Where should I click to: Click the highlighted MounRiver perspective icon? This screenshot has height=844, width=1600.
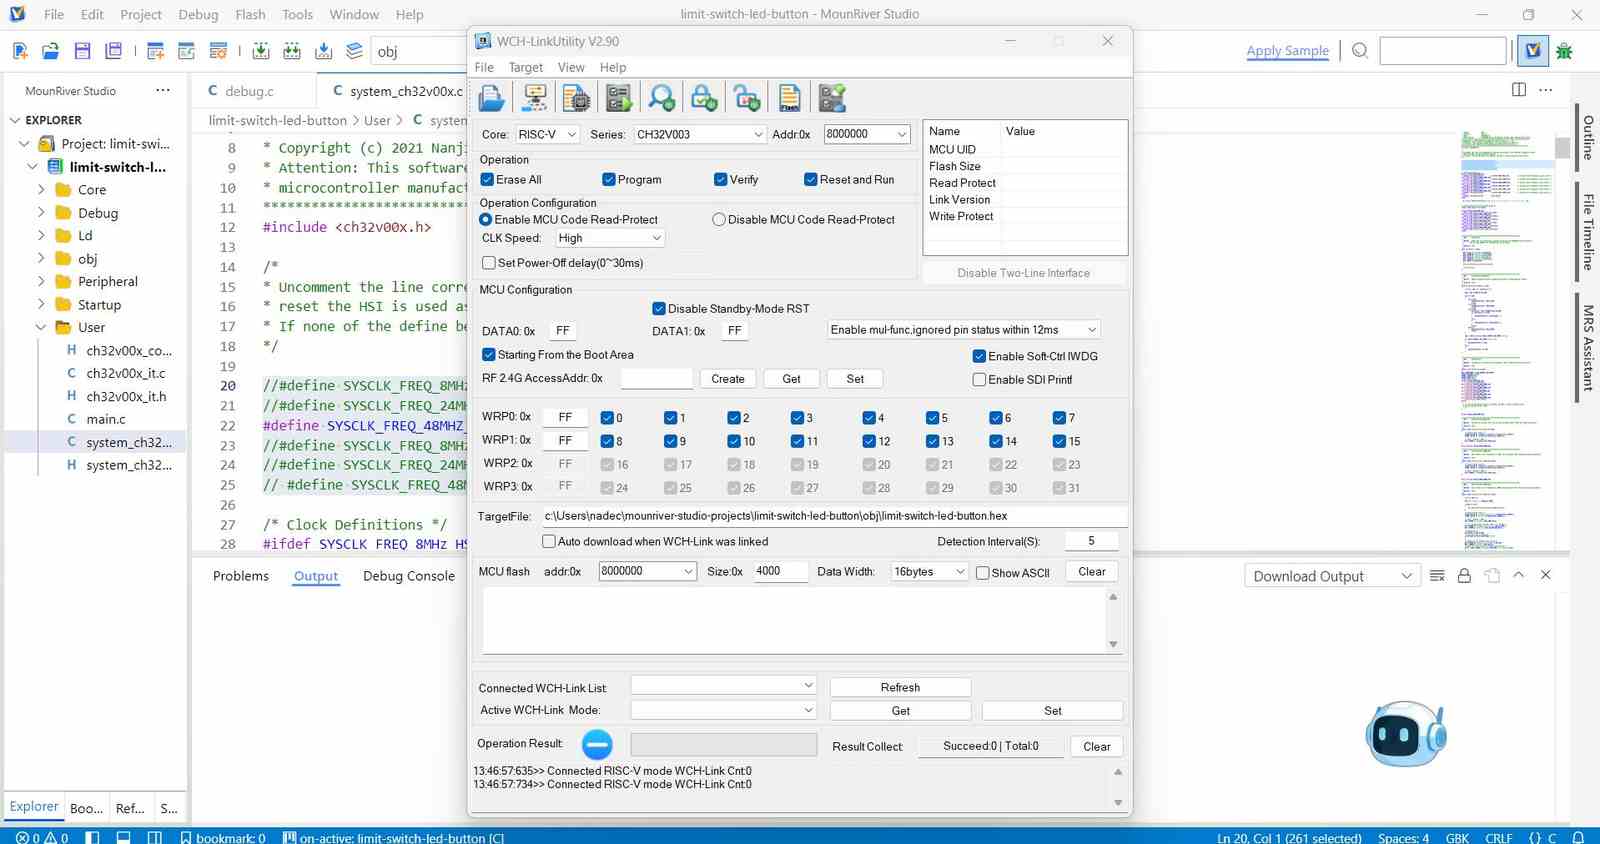point(1532,50)
